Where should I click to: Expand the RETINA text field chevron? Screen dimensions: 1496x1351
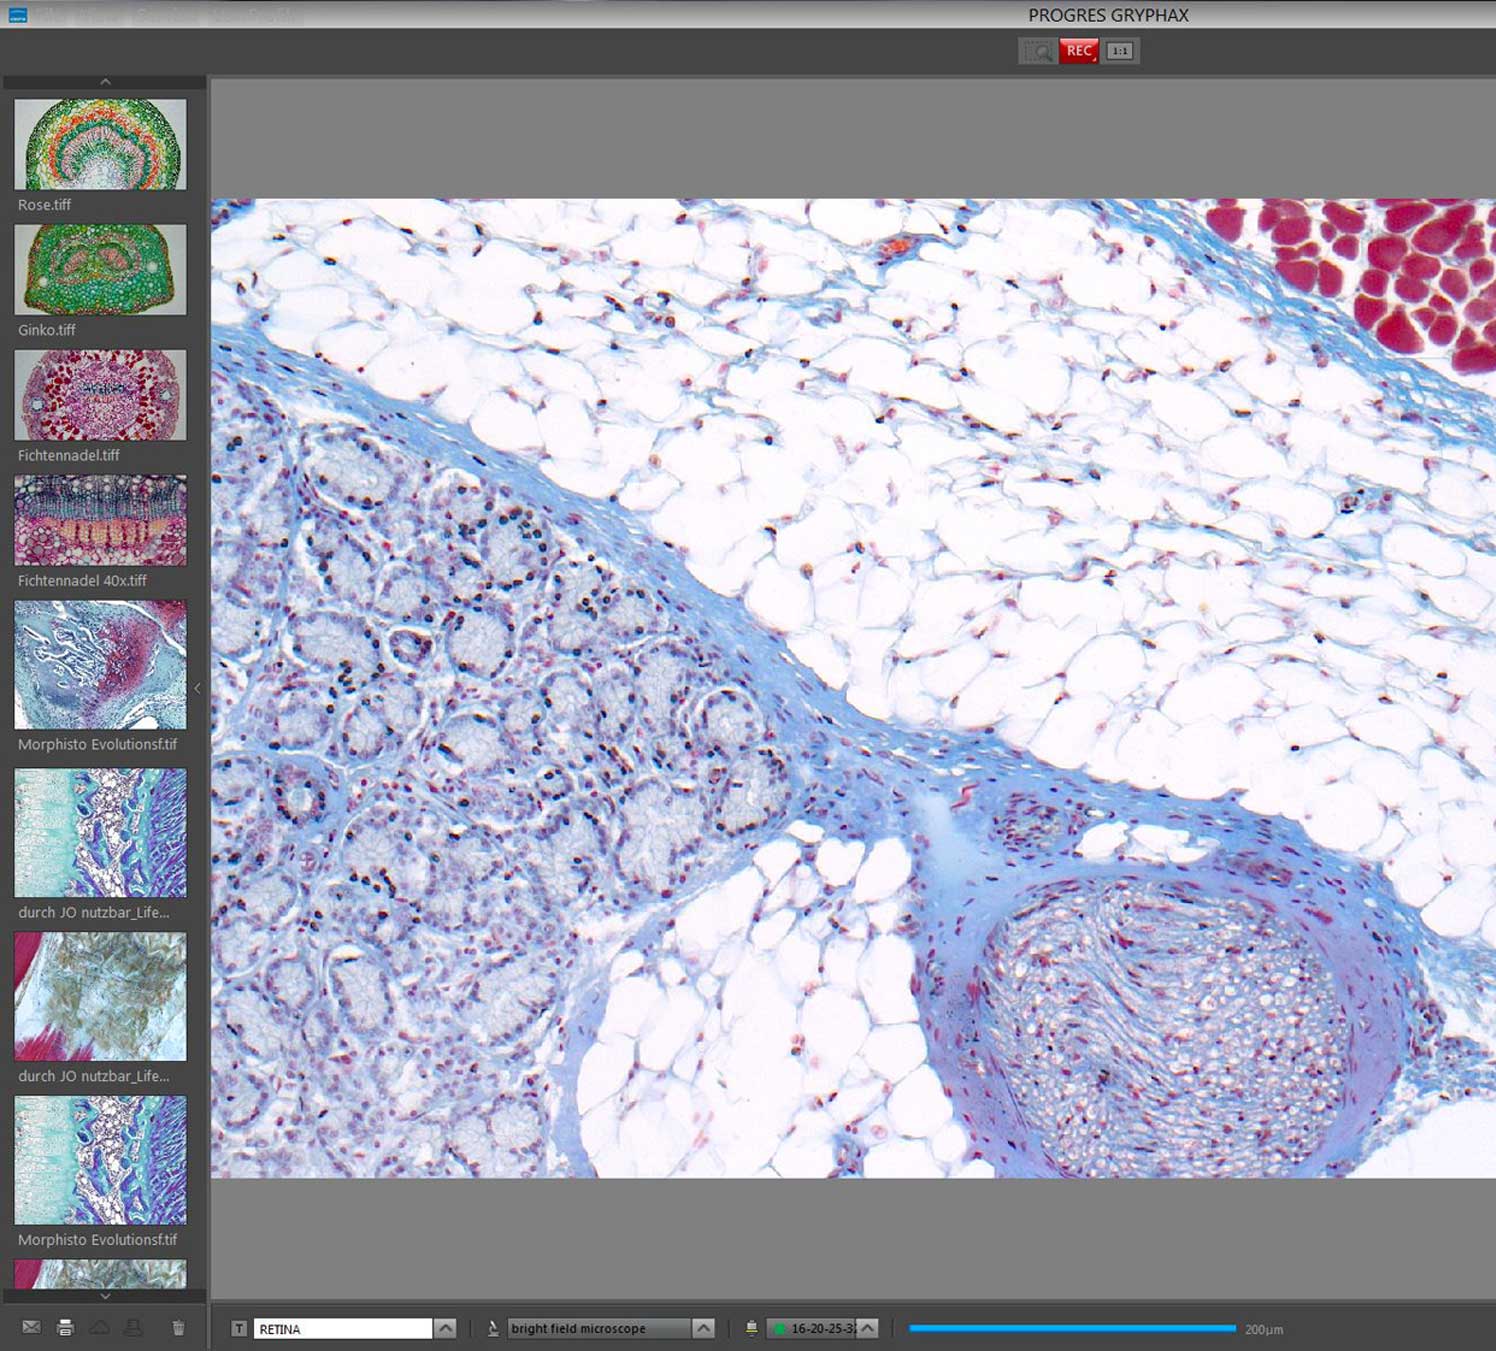click(443, 1328)
